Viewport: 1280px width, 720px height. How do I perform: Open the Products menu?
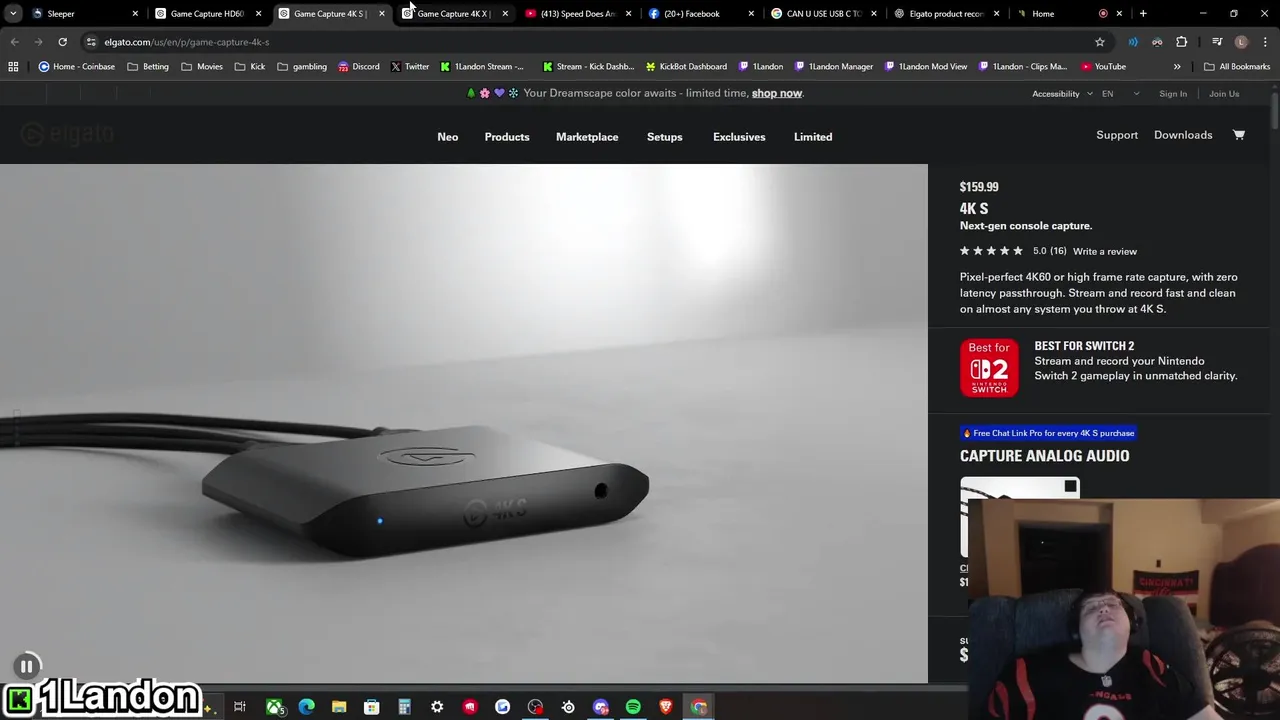pos(507,137)
